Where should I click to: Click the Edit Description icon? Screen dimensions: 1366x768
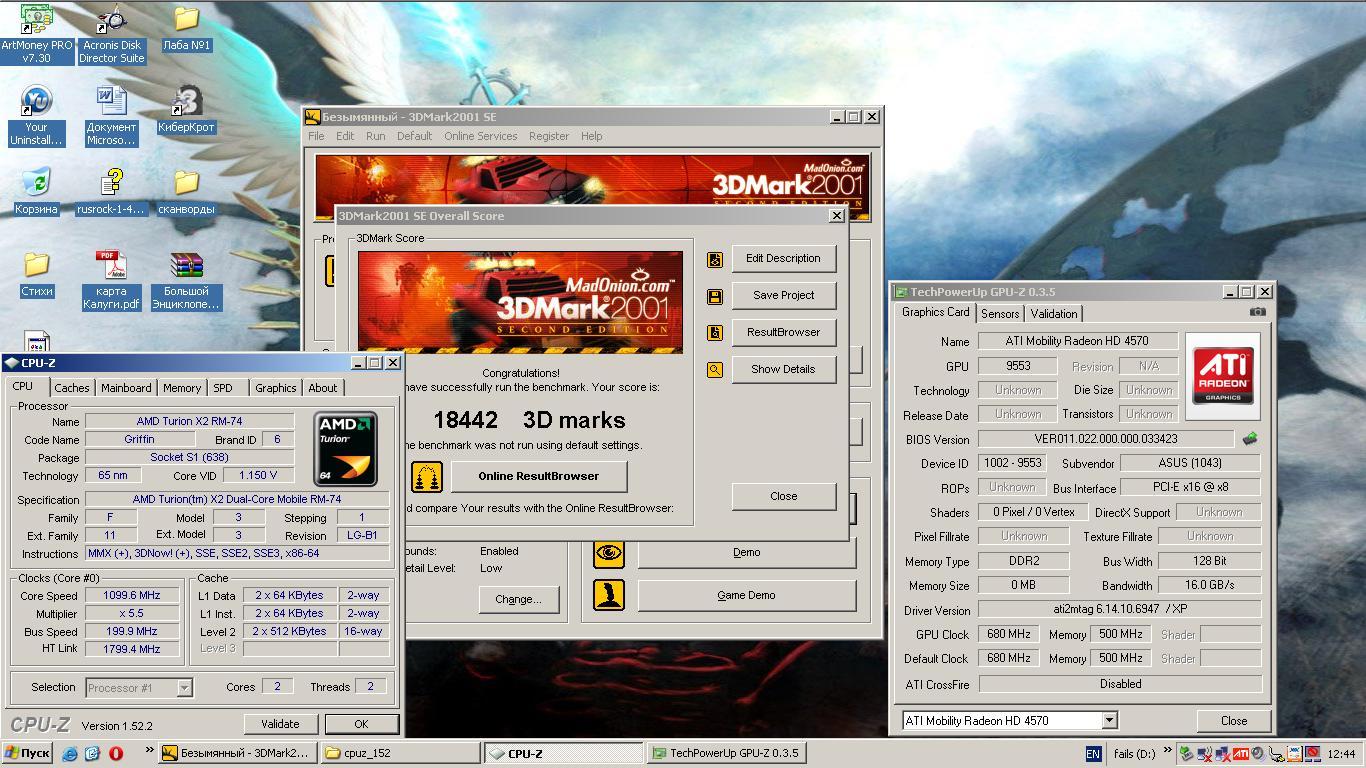715,259
